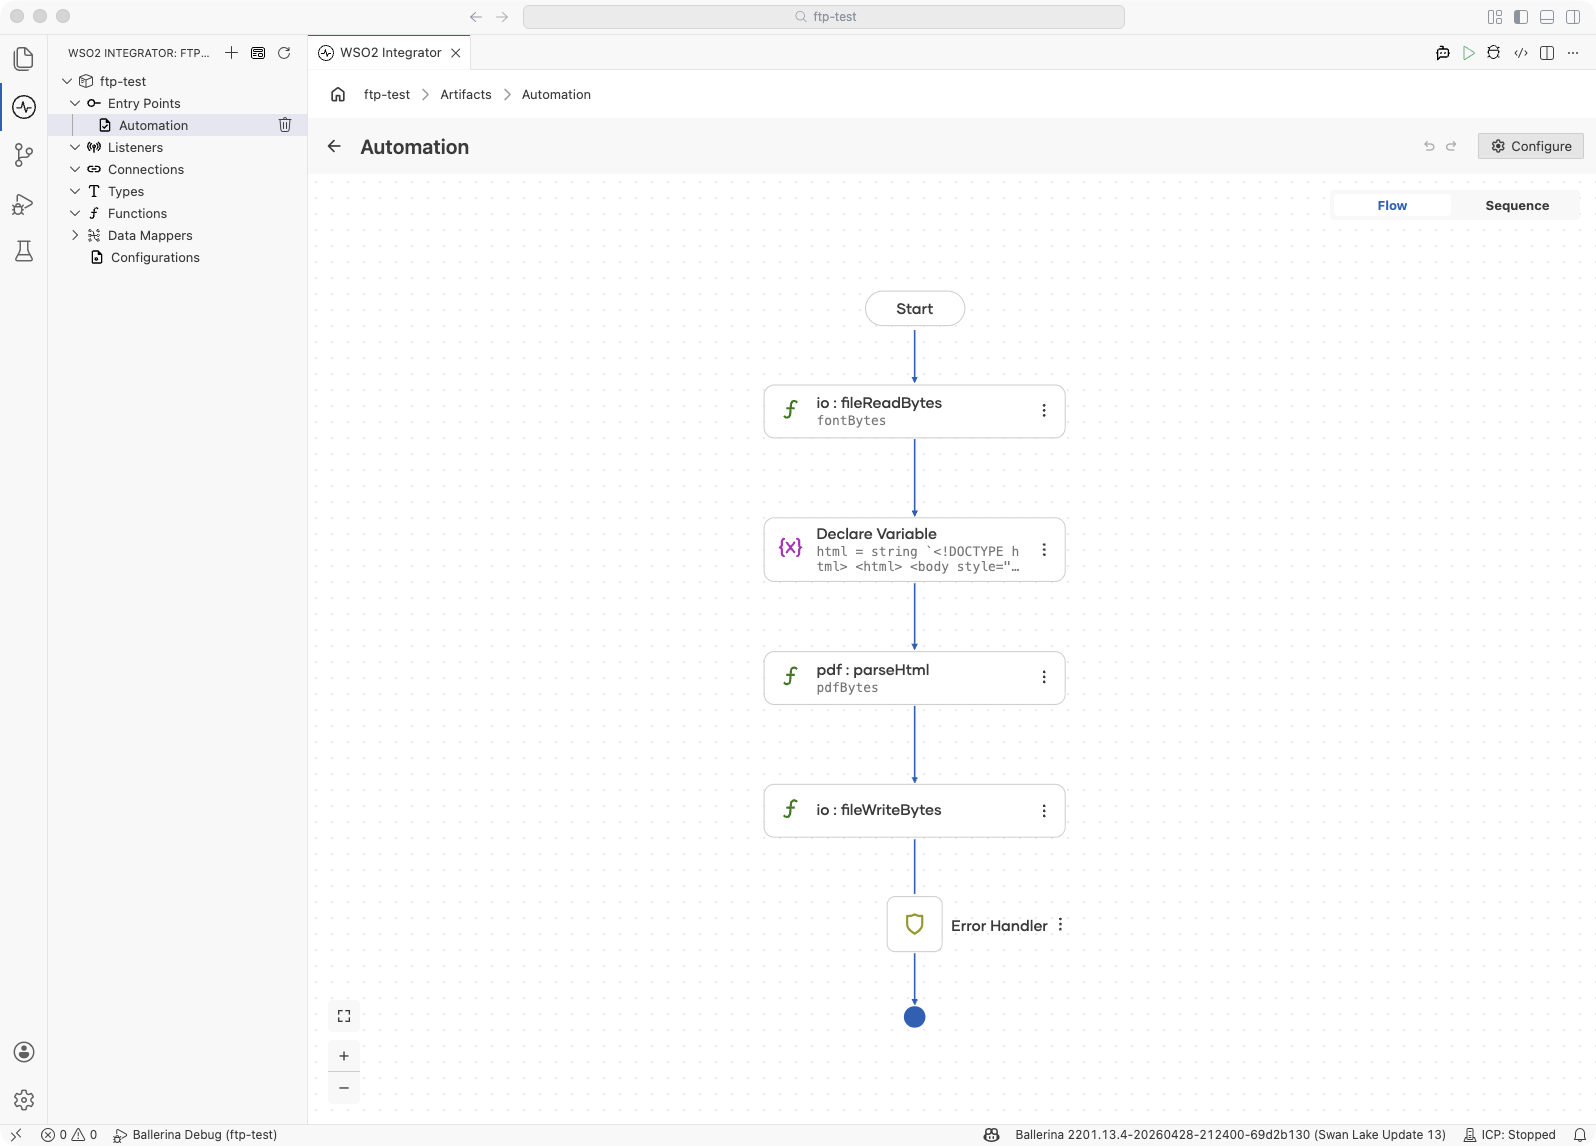Click ftp-test in the breadcrumb
This screenshot has width=1596, height=1146.
point(387,95)
